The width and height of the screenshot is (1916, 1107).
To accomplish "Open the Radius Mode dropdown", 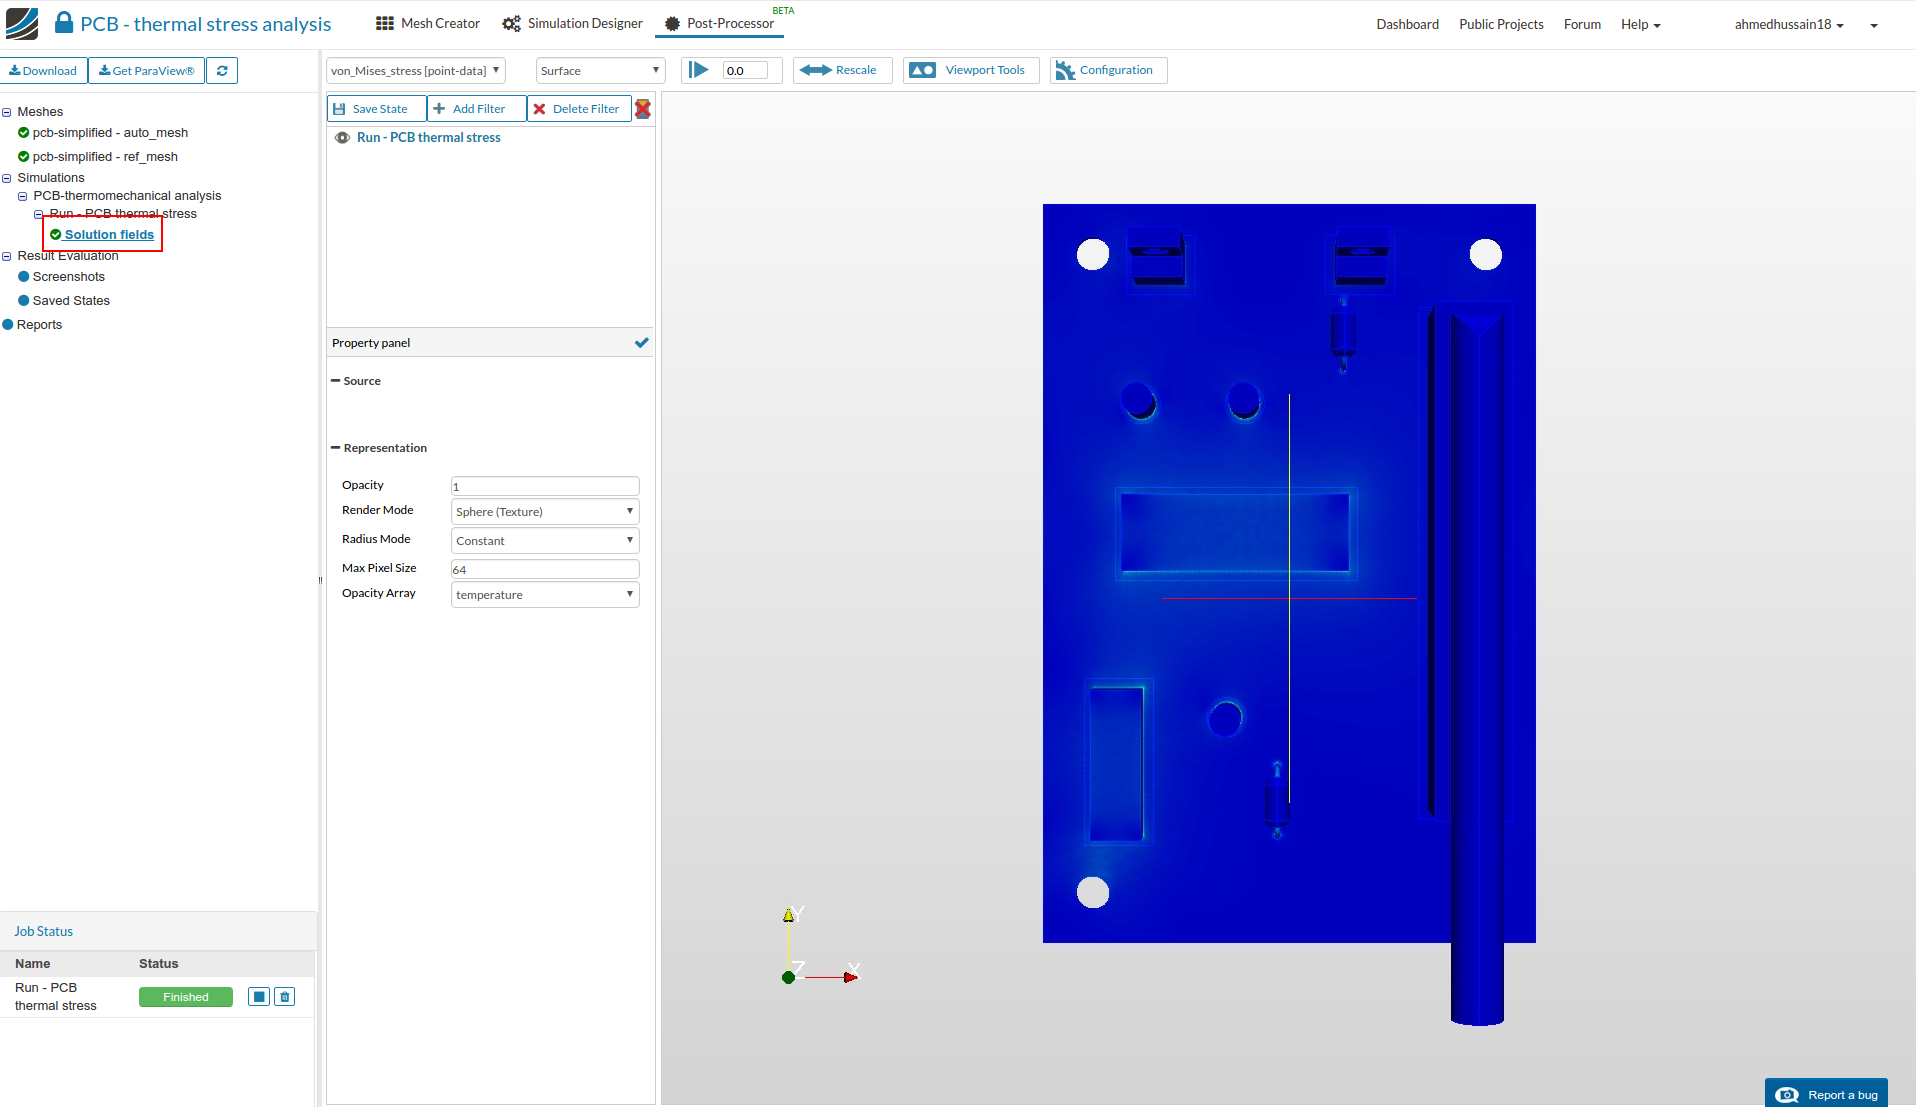I will point(545,541).
